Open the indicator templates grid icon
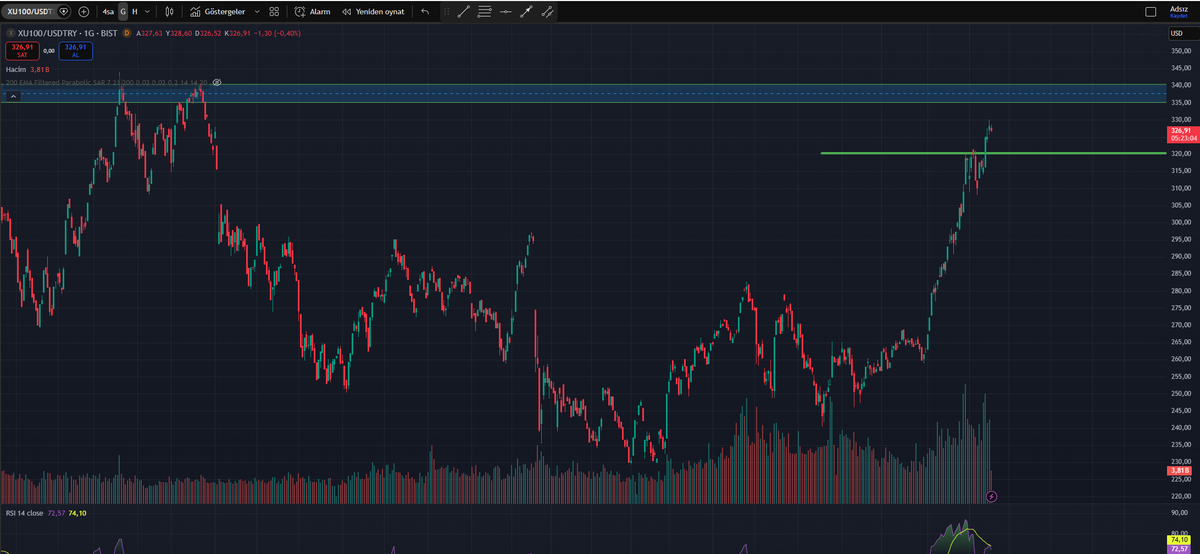1200x554 pixels. [x=274, y=11]
